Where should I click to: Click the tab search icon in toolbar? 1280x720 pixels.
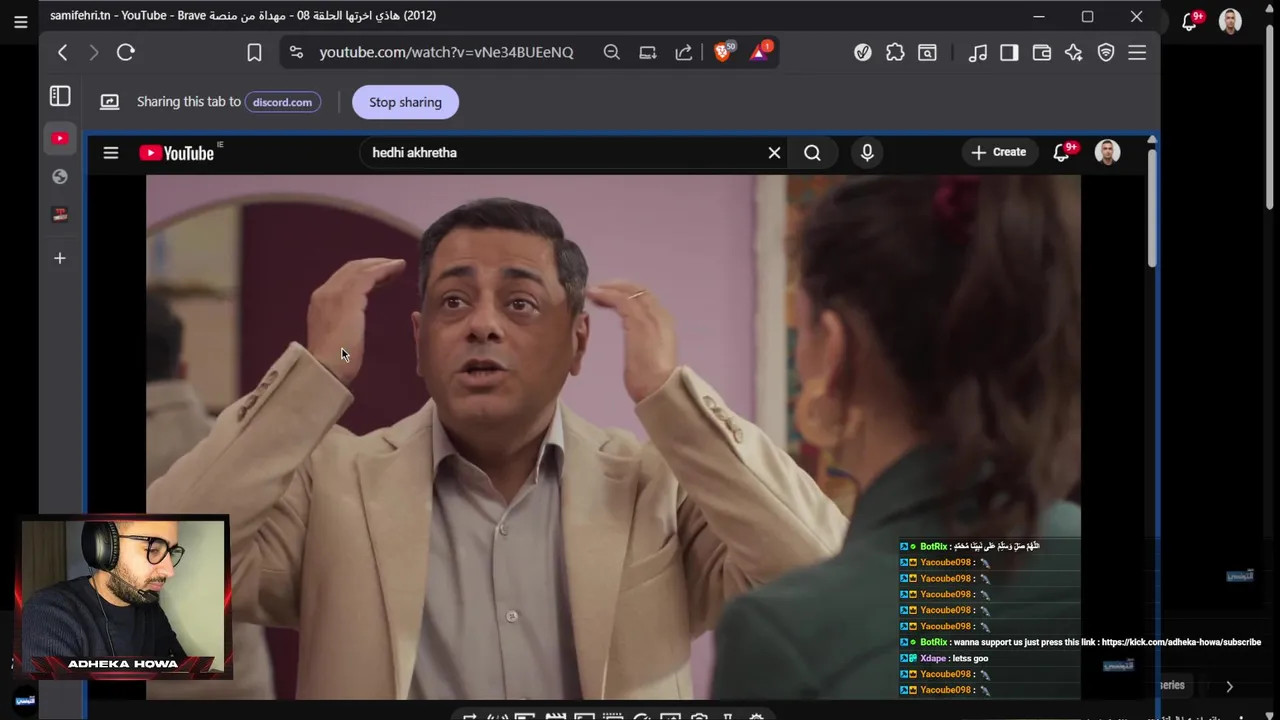tap(928, 52)
